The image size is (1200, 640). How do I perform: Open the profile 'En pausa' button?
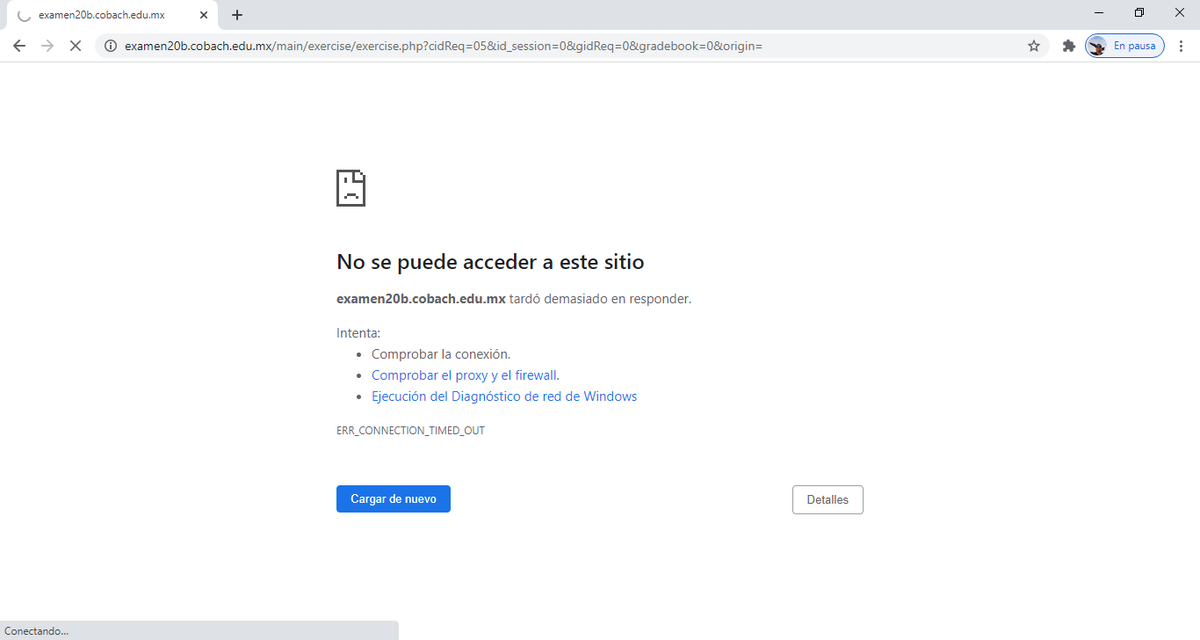1125,46
